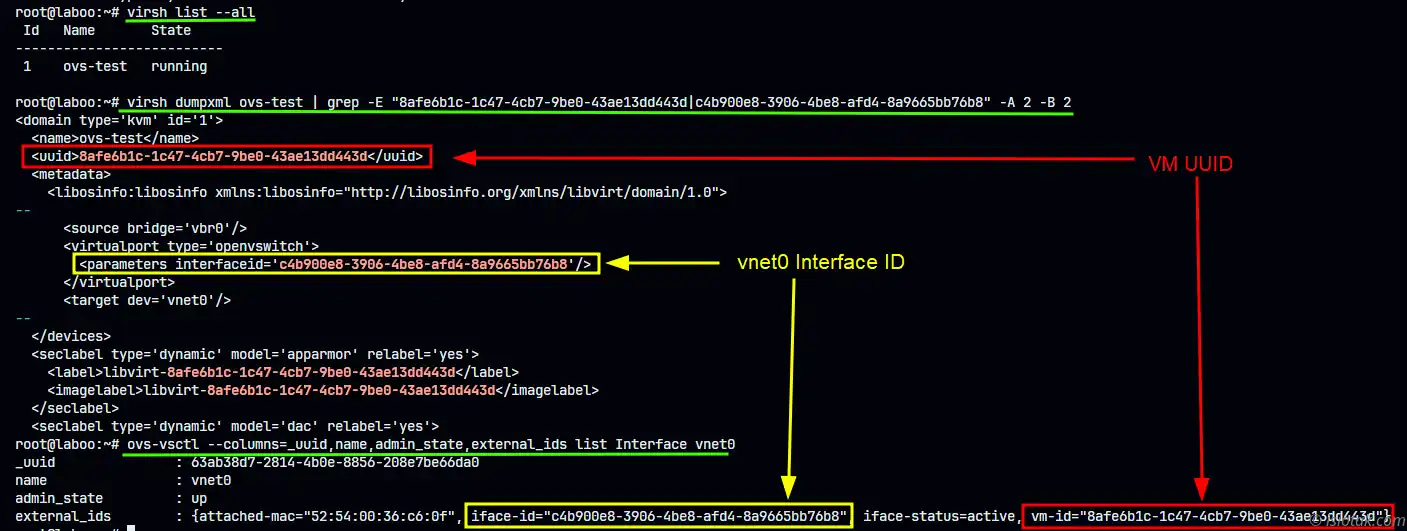This screenshot has height=531, width=1407.
Task: Click the iface-id="c4b900e8-..." entry
Action: click(x=660, y=516)
